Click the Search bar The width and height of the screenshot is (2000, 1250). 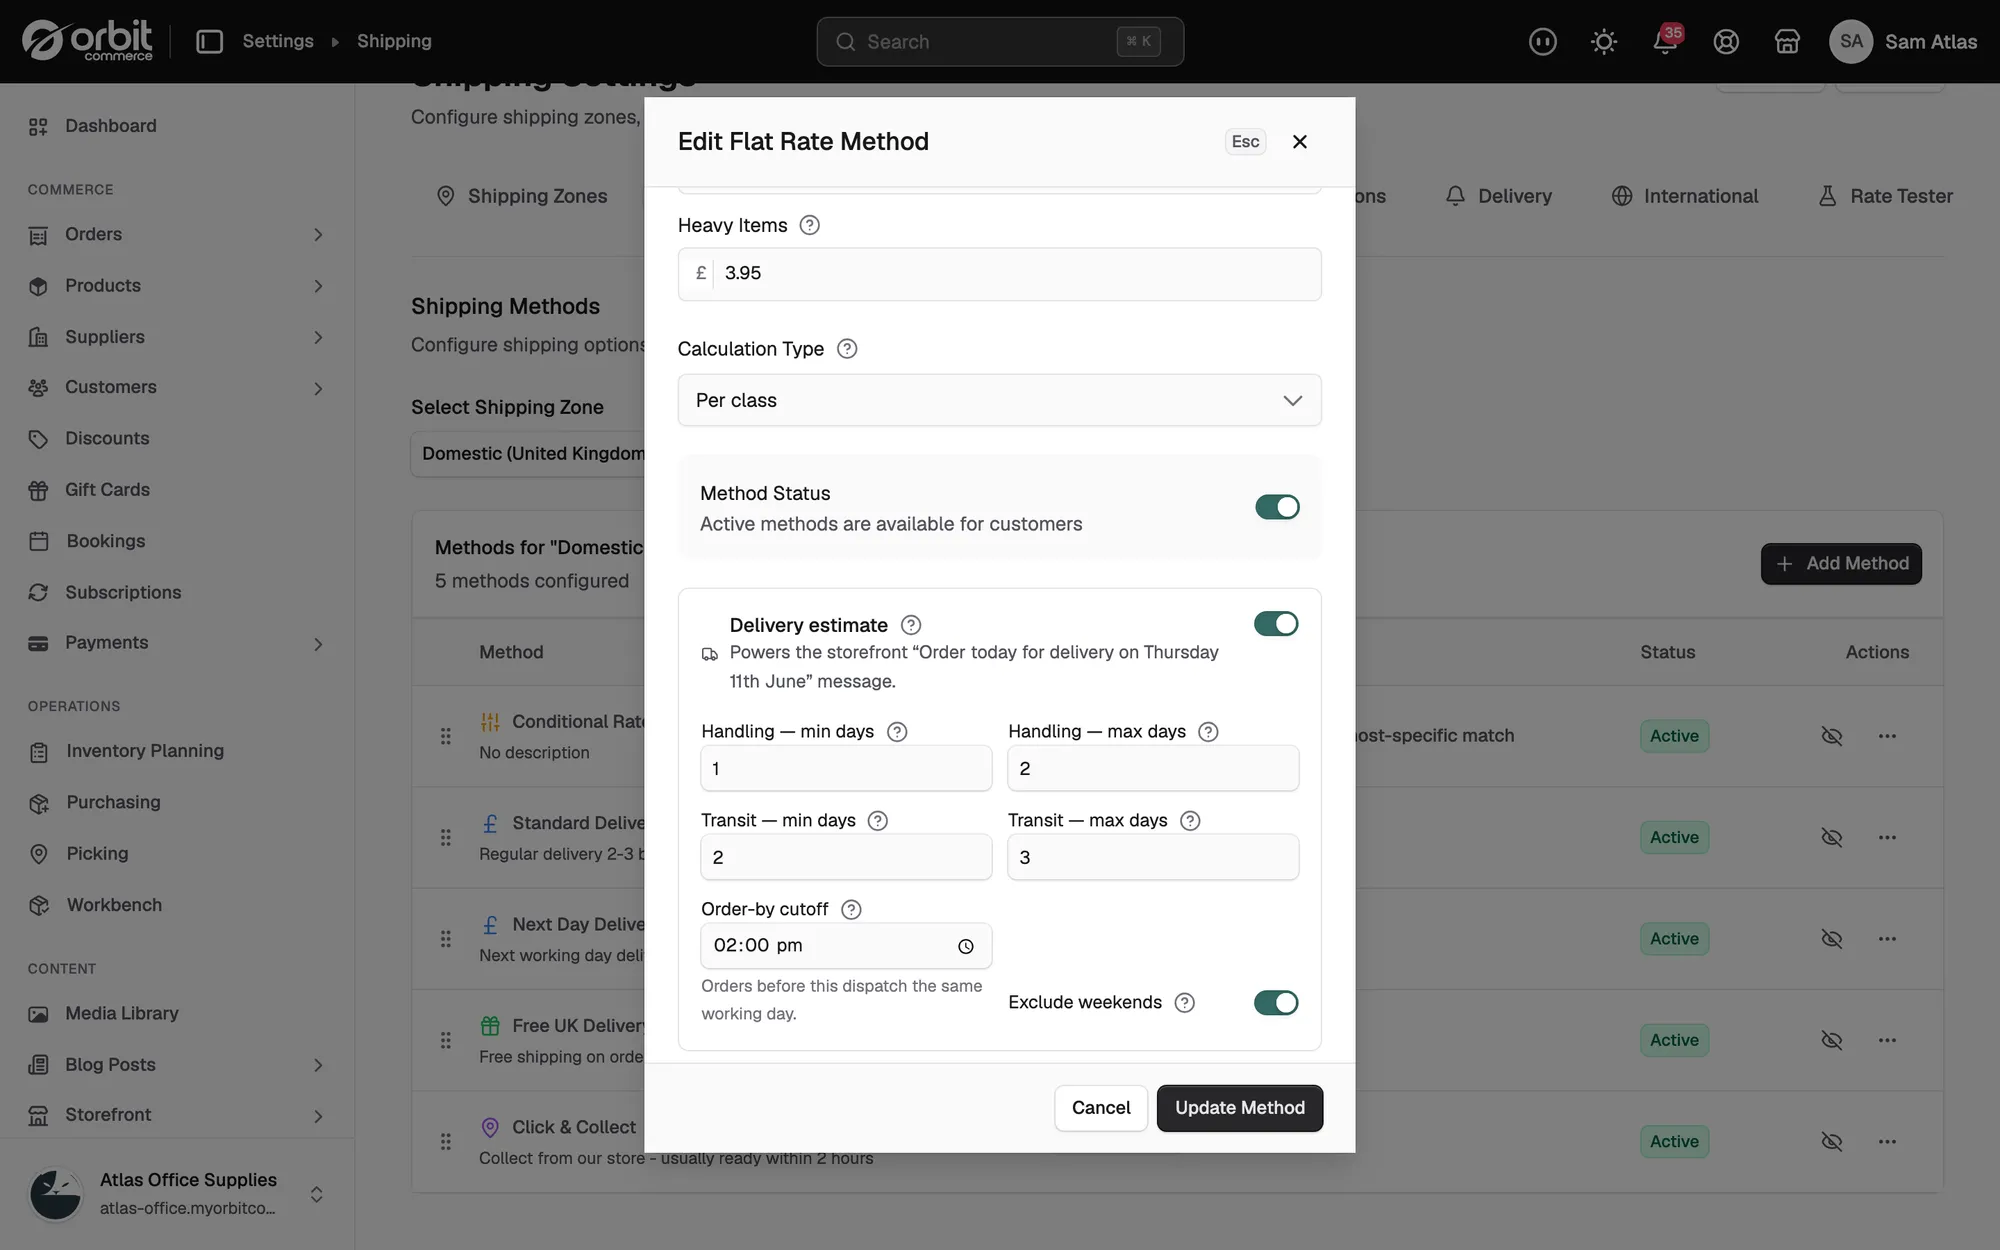[1000, 42]
